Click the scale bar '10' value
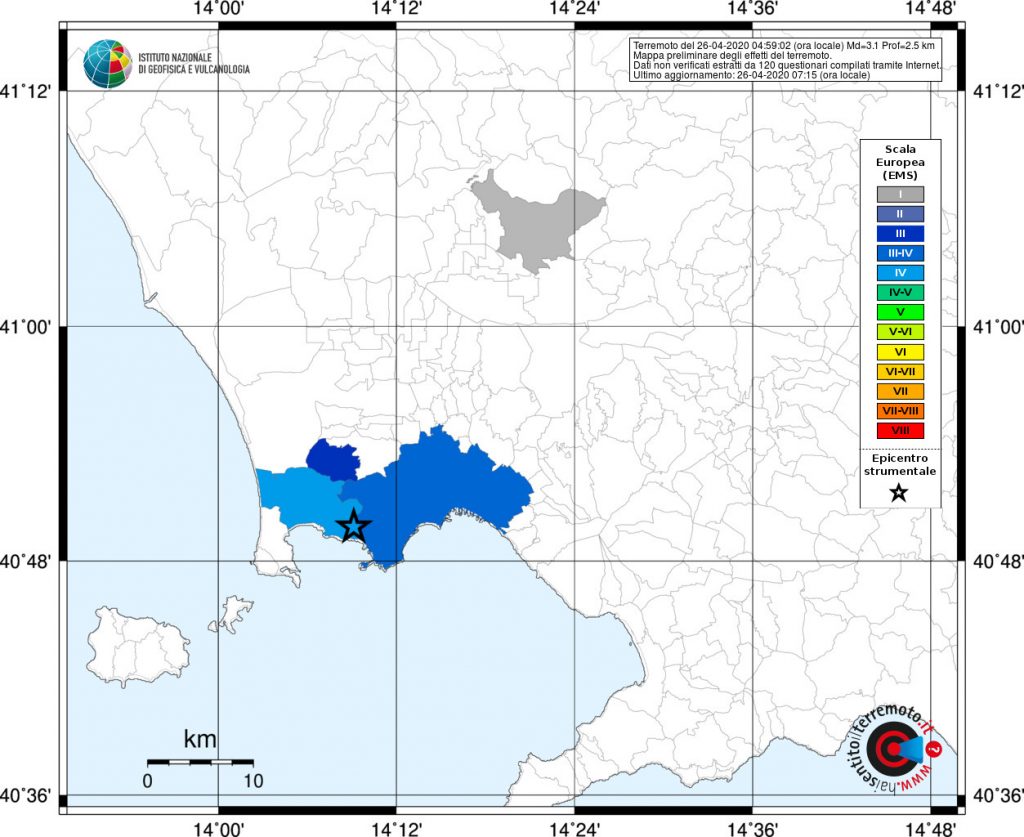Image resolution: width=1024 pixels, height=837 pixels. pyautogui.click(x=253, y=780)
